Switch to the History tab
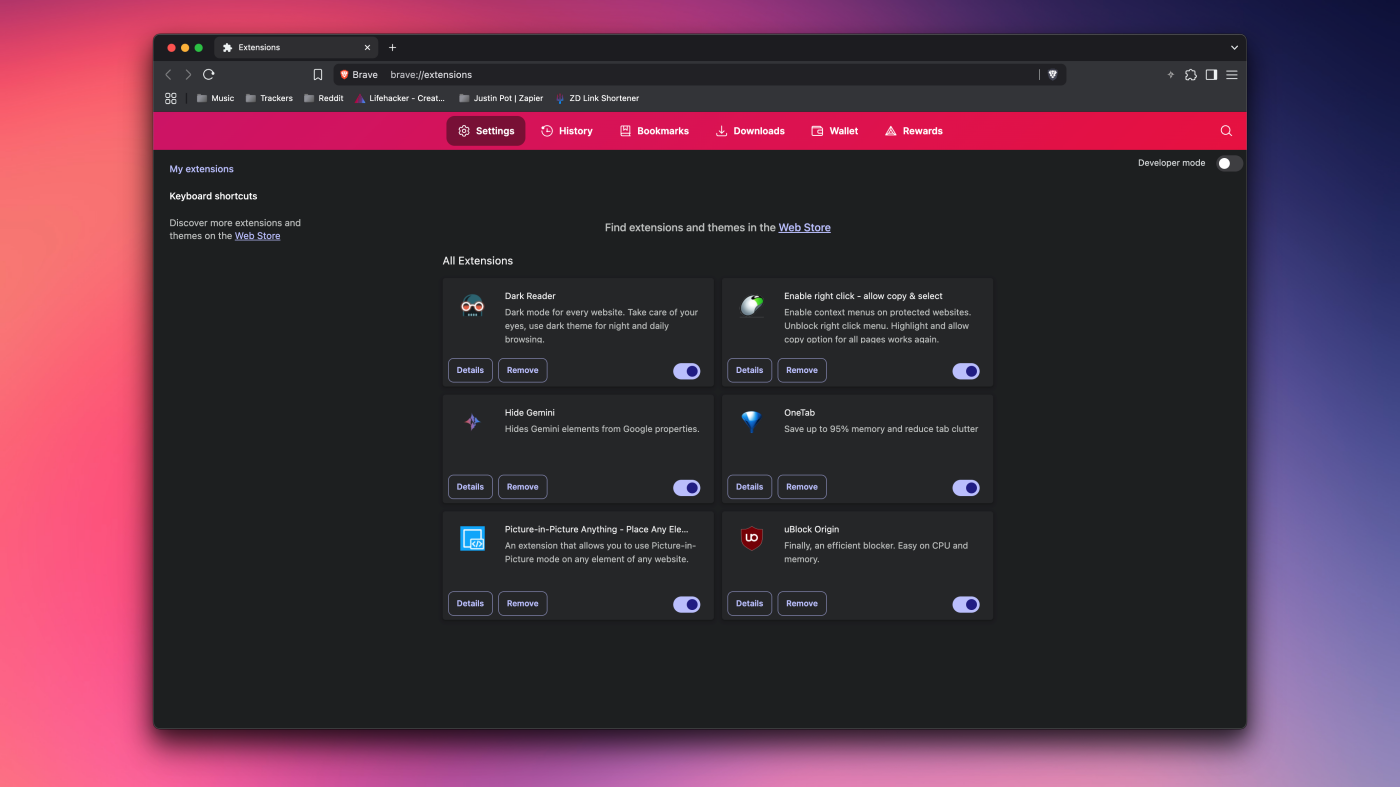The width and height of the screenshot is (1400, 787). coord(567,131)
